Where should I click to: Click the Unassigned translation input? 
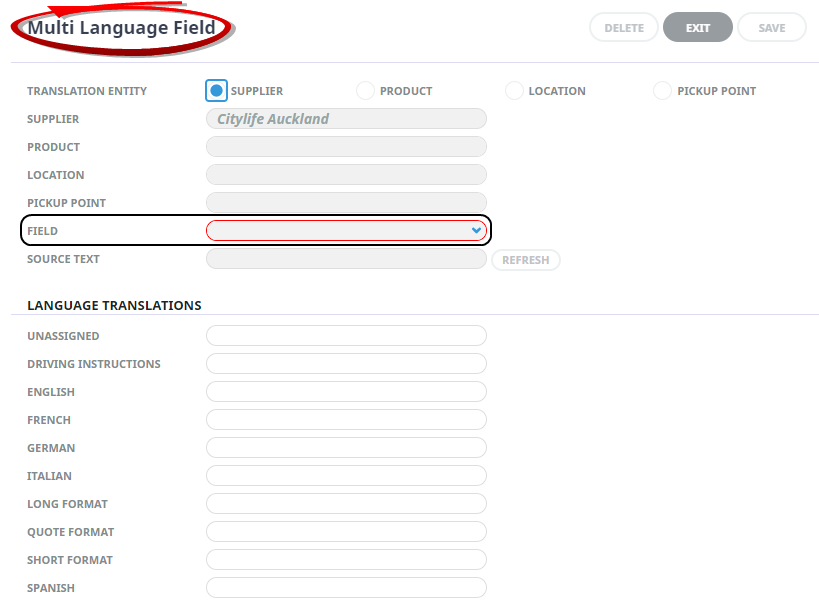[346, 335]
